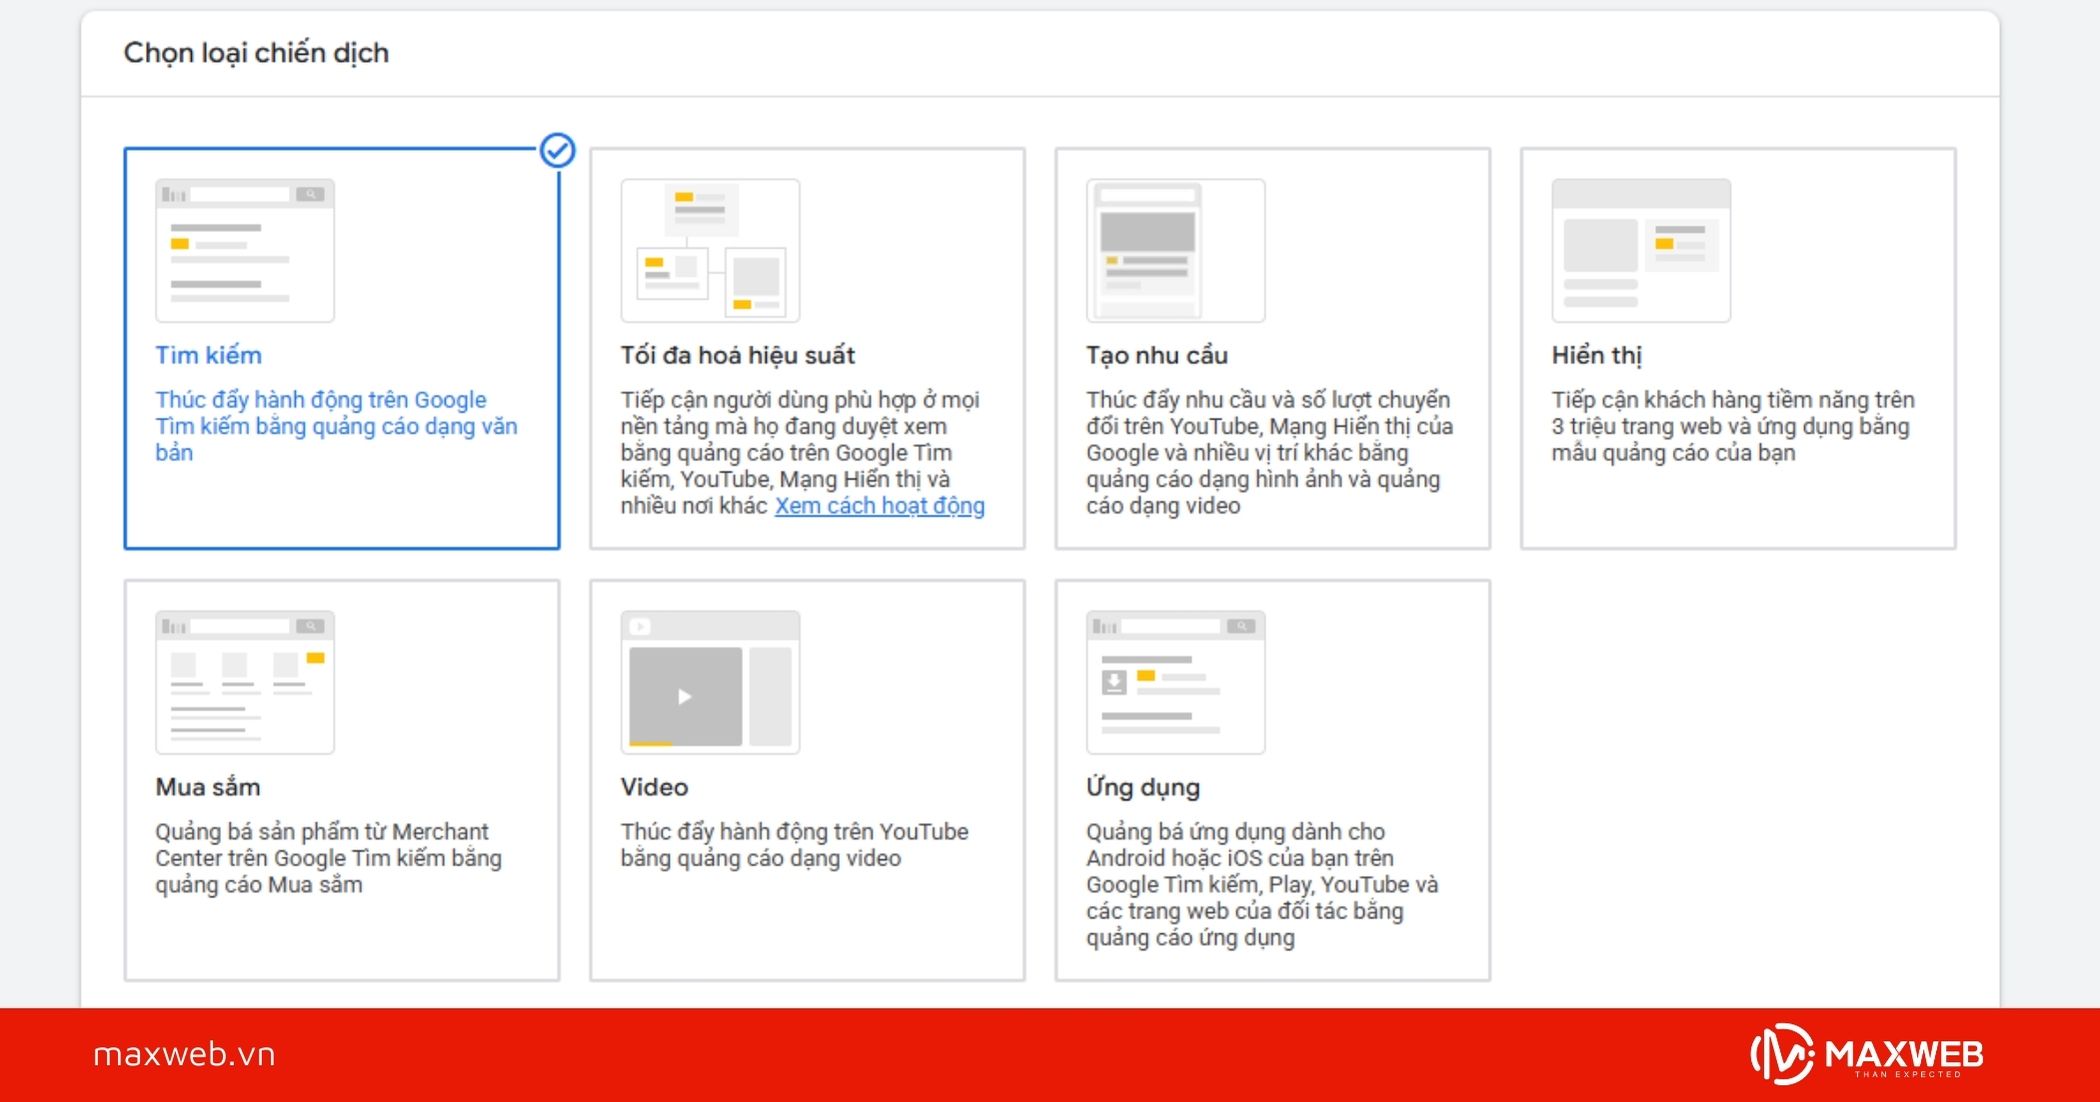
Task: Click the Hiển thị campaign illustration icon
Action: coord(1641,251)
